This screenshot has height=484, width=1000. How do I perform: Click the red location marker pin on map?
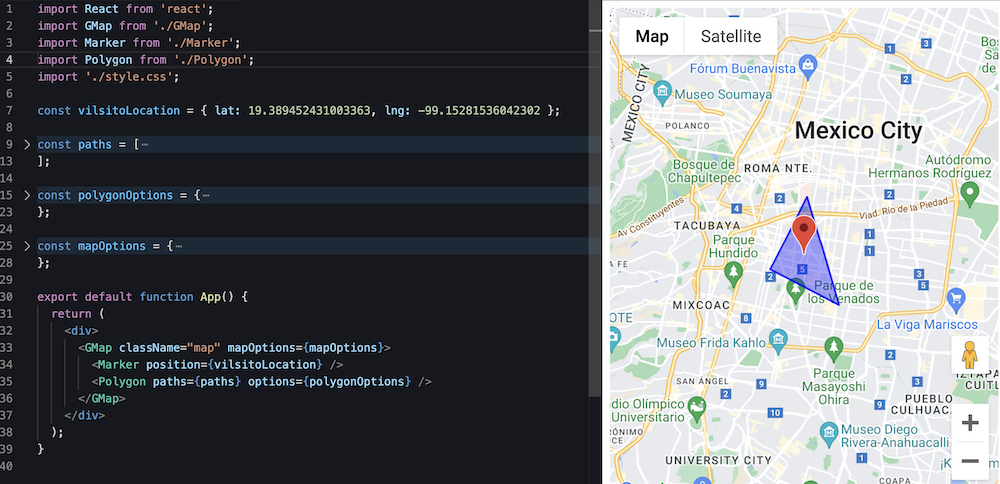[x=804, y=235]
